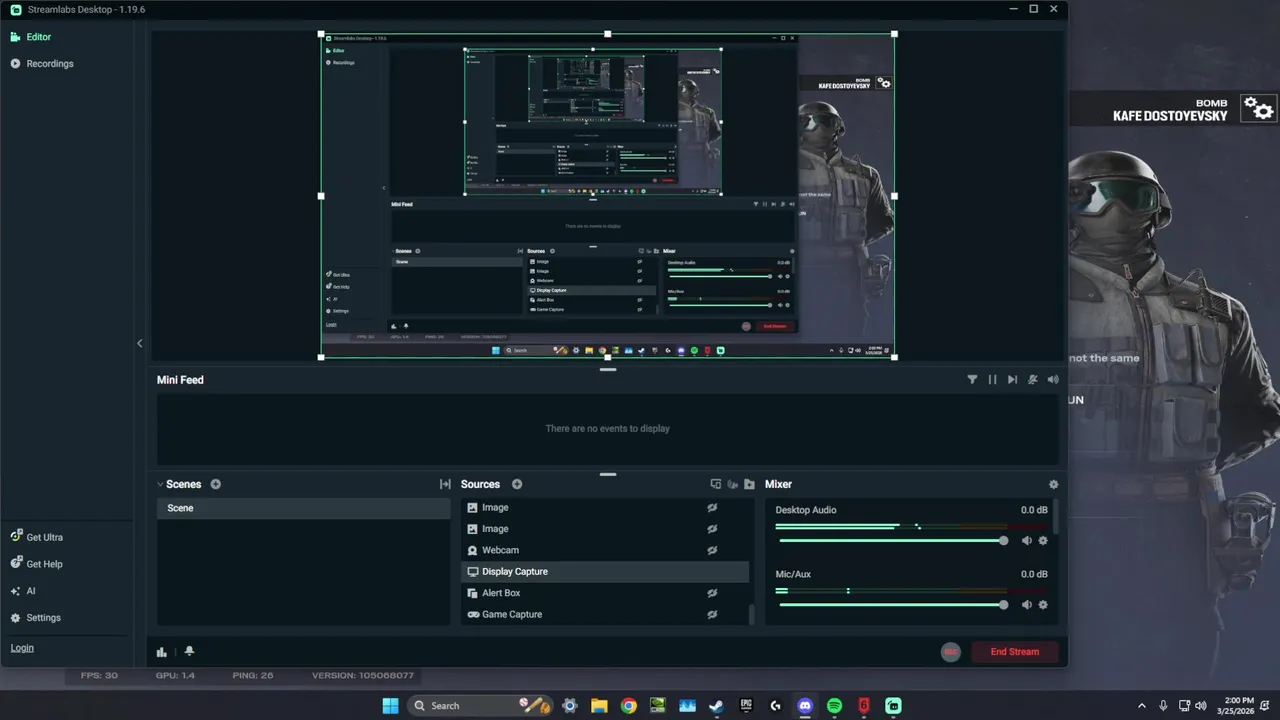
Task: Add a new scene with the plus icon
Action: pyautogui.click(x=215, y=484)
